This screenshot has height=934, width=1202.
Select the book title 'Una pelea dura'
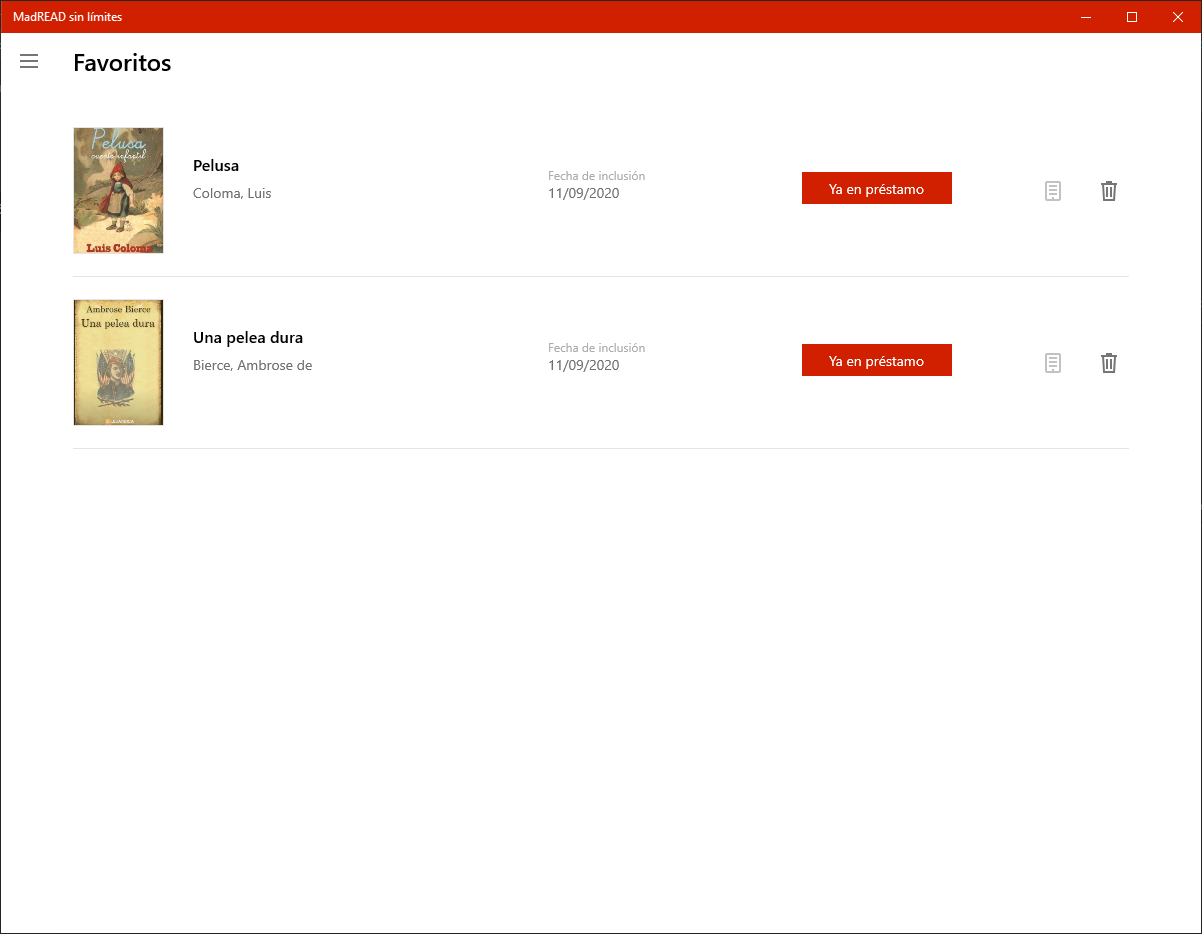click(248, 338)
